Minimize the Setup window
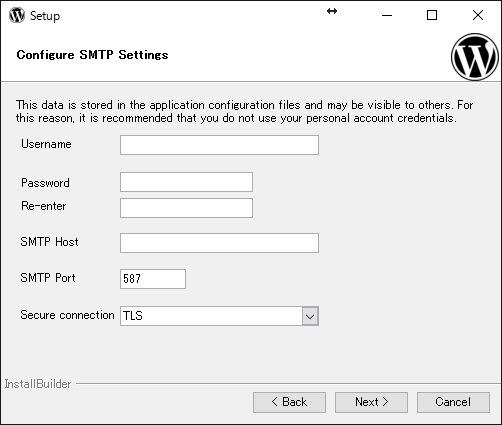Viewport: 502px width, 425px height. [x=387, y=15]
